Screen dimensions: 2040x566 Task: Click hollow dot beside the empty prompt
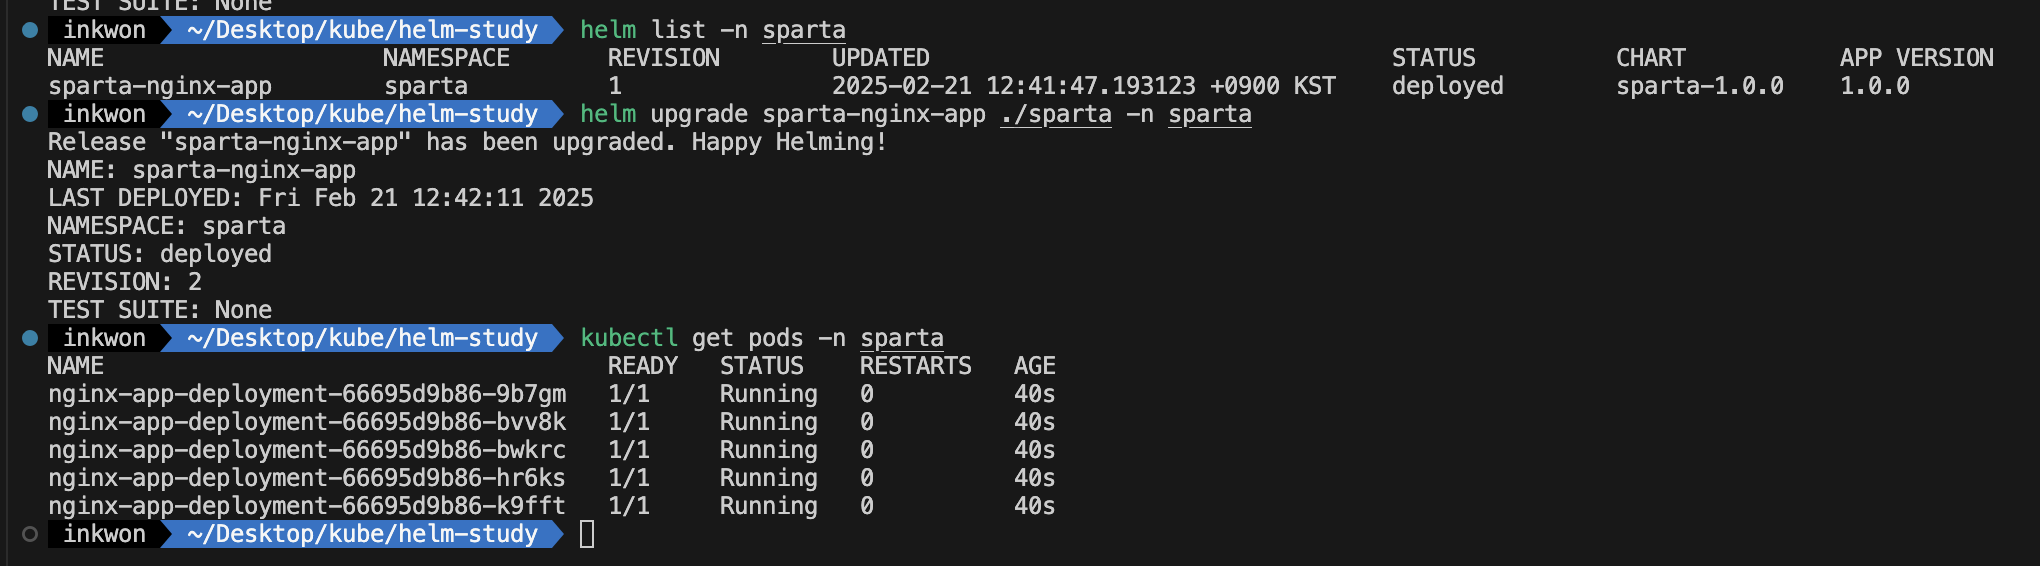coord(30,534)
